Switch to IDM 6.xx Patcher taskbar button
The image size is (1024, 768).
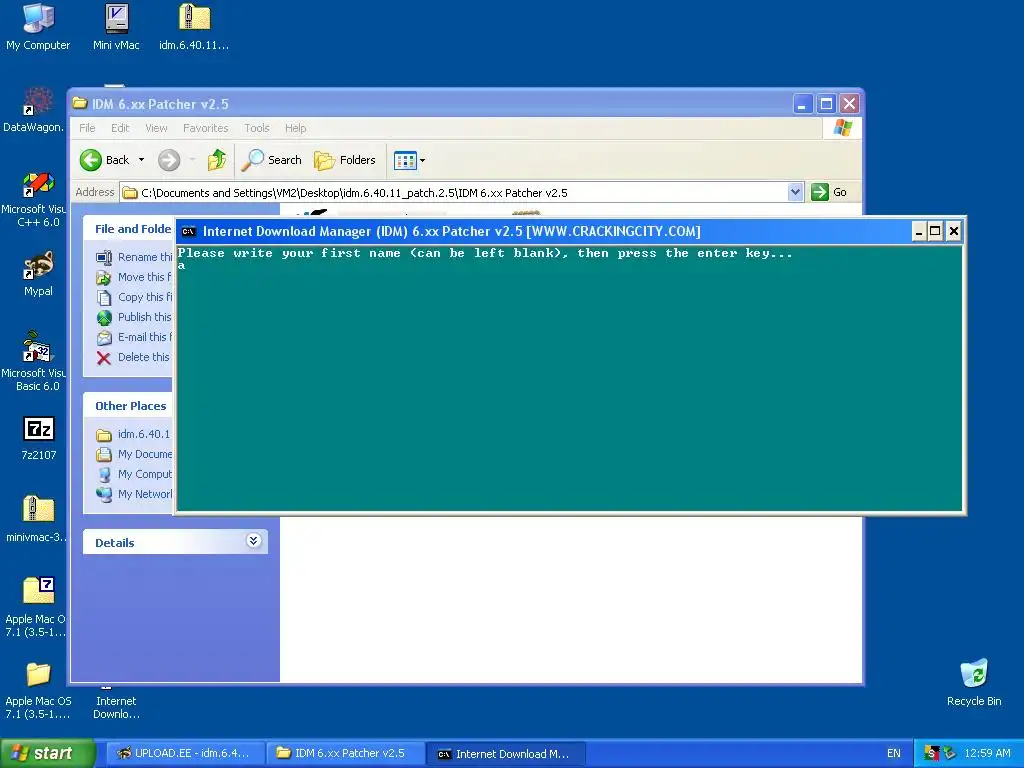346,753
